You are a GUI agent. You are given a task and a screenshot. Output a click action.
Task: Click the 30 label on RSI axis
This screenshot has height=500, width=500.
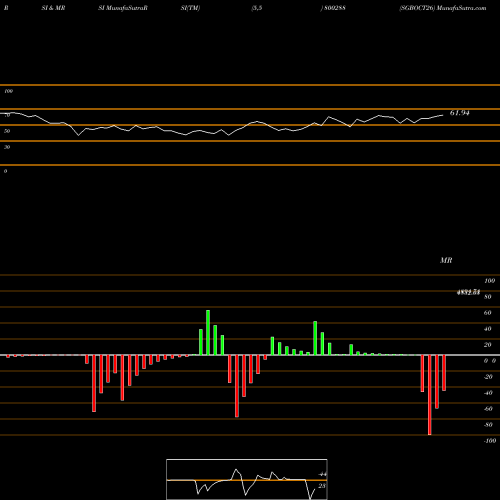click(x=7, y=147)
